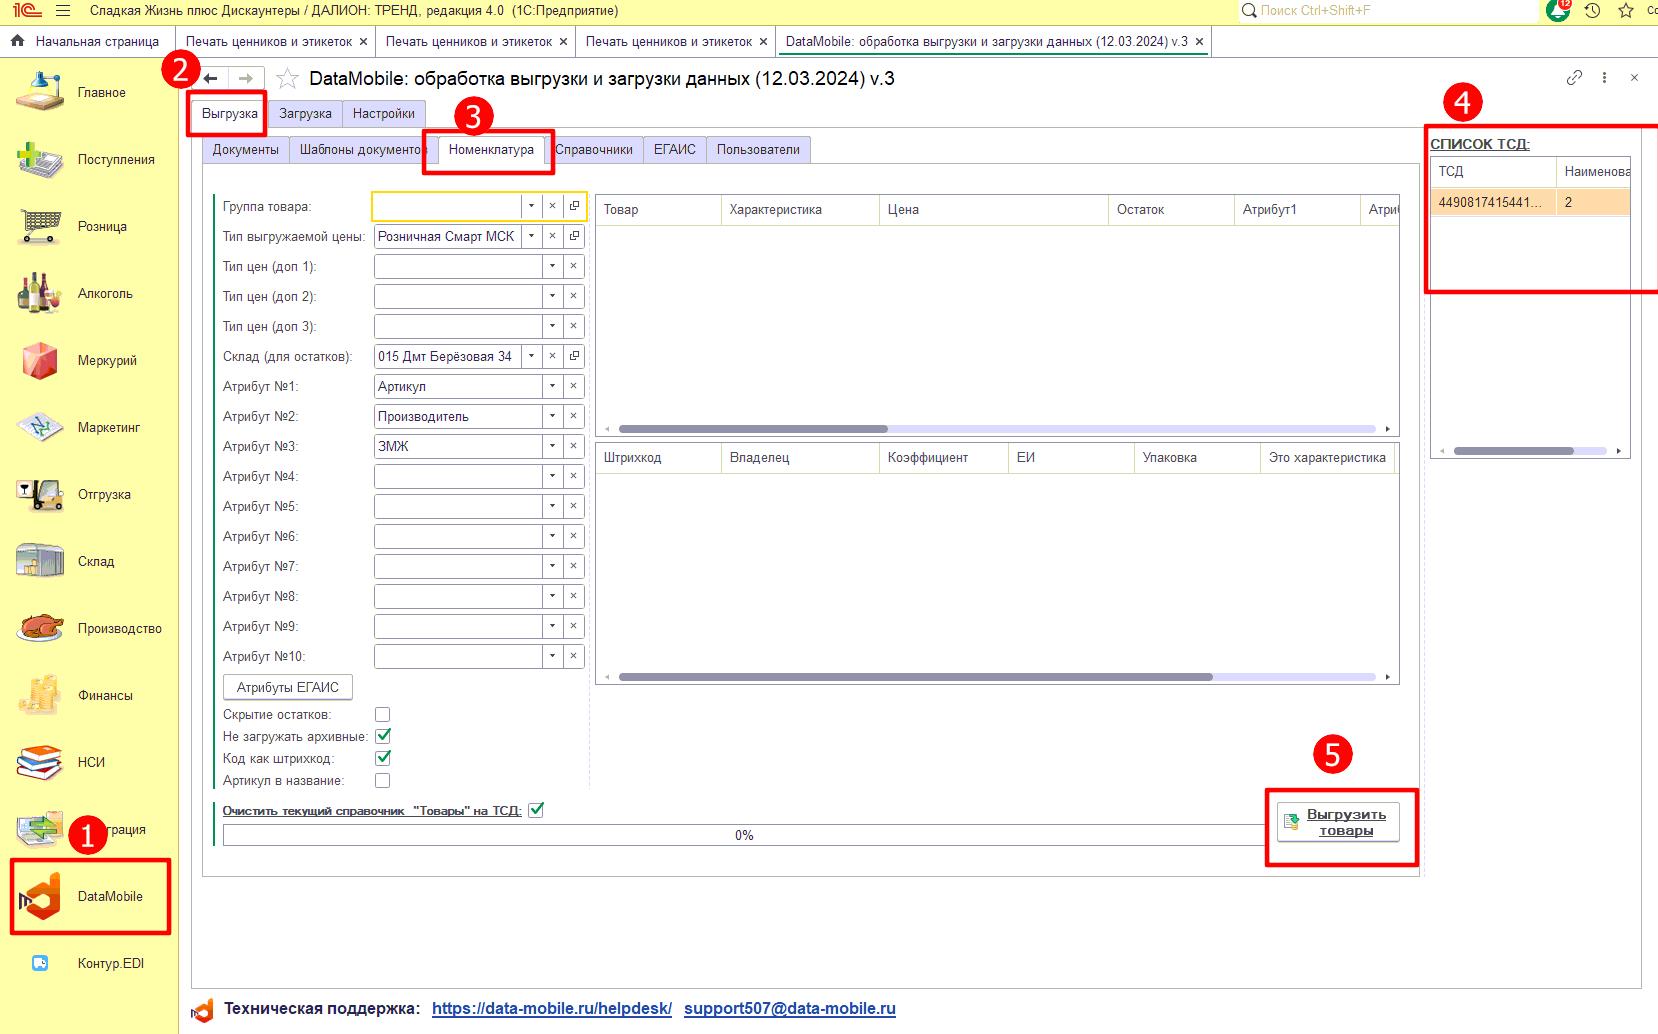Open the Номенклатура sub-tab
Image resolution: width=1658 pixels, height=1034 pixels.
491,150
